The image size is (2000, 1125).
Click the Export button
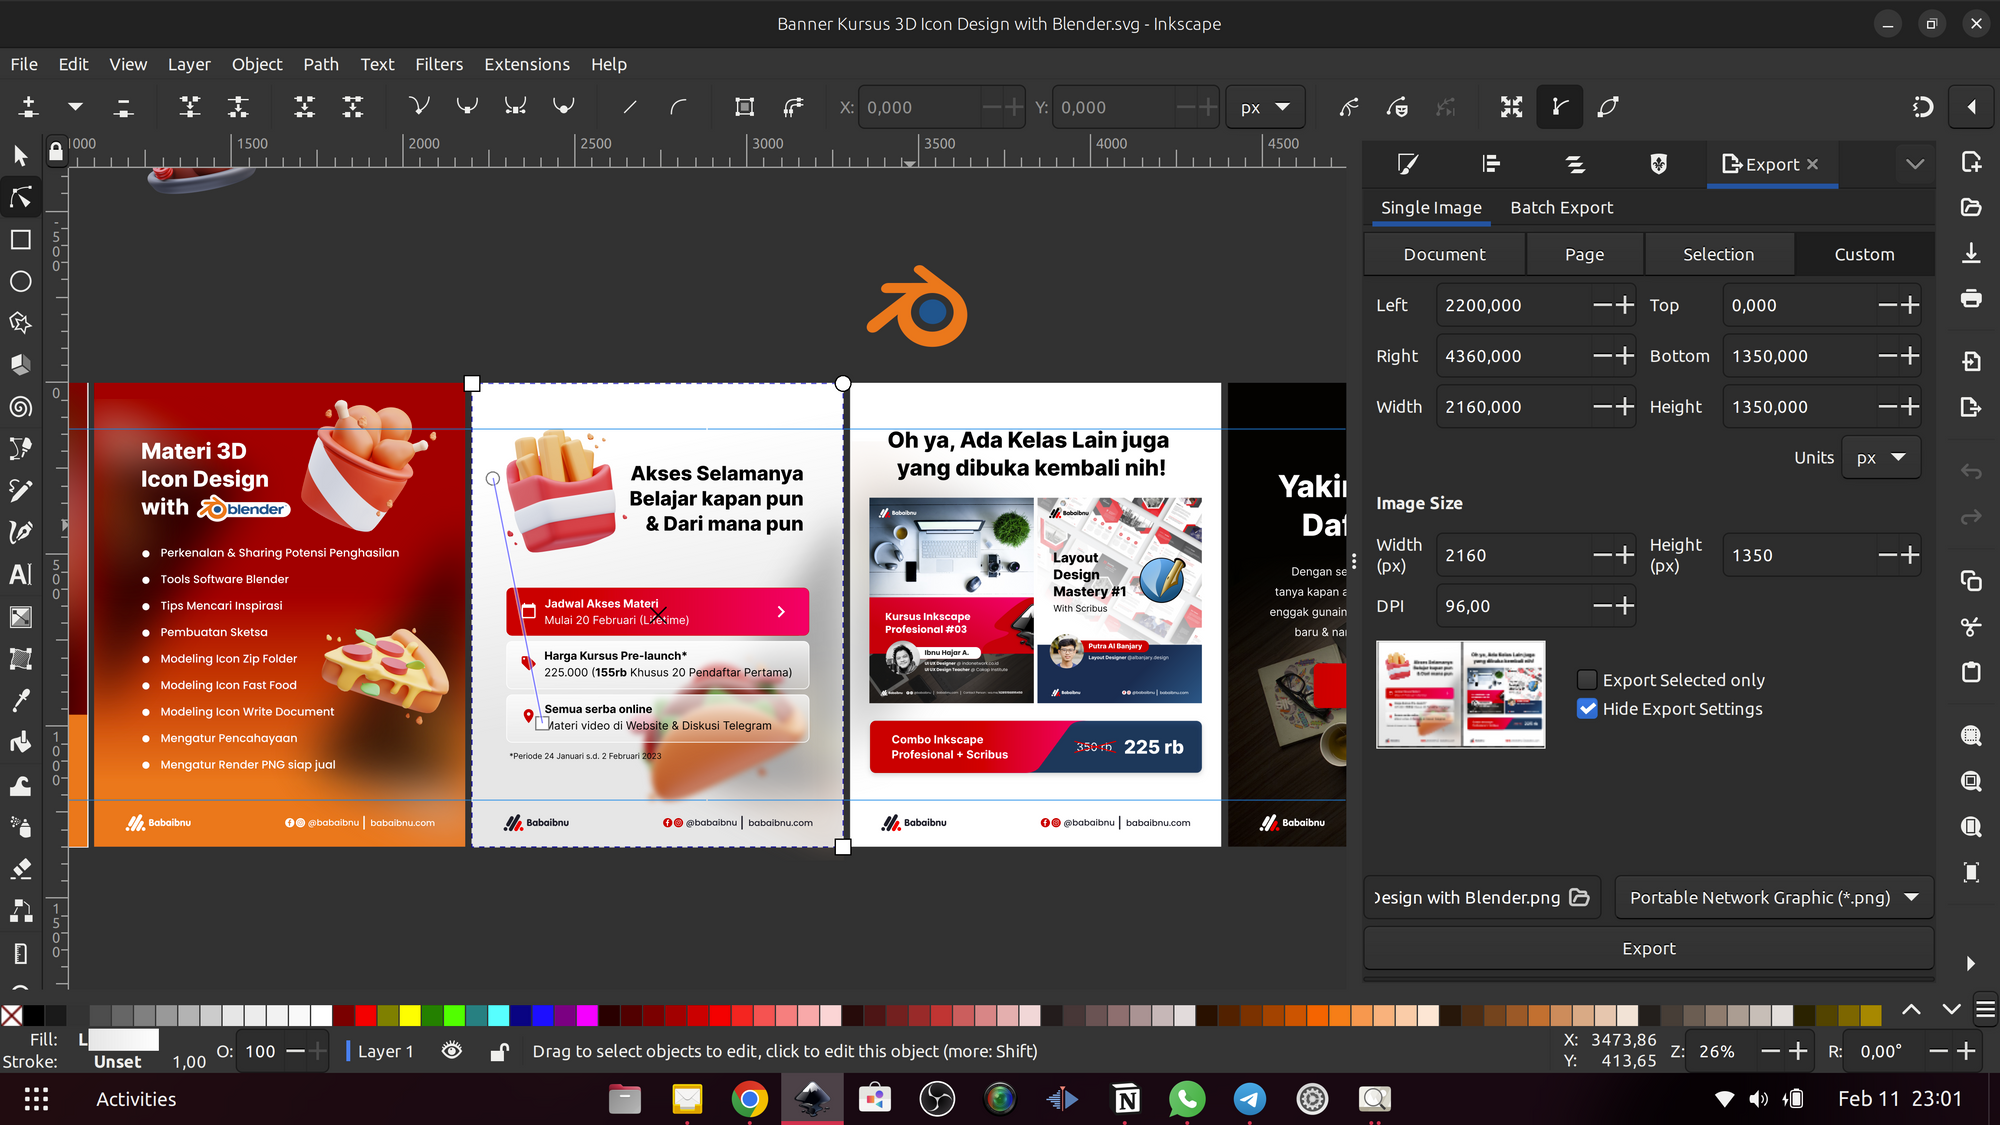pos(1648,948)
